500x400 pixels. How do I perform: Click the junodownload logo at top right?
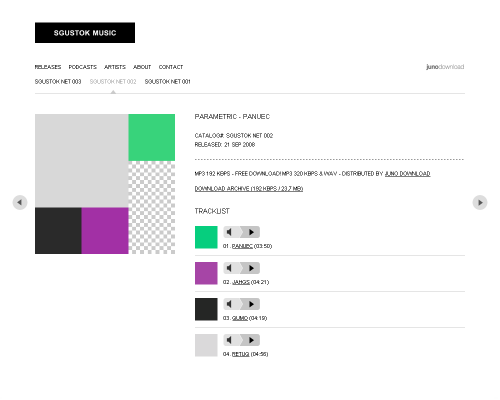[445, 67]
